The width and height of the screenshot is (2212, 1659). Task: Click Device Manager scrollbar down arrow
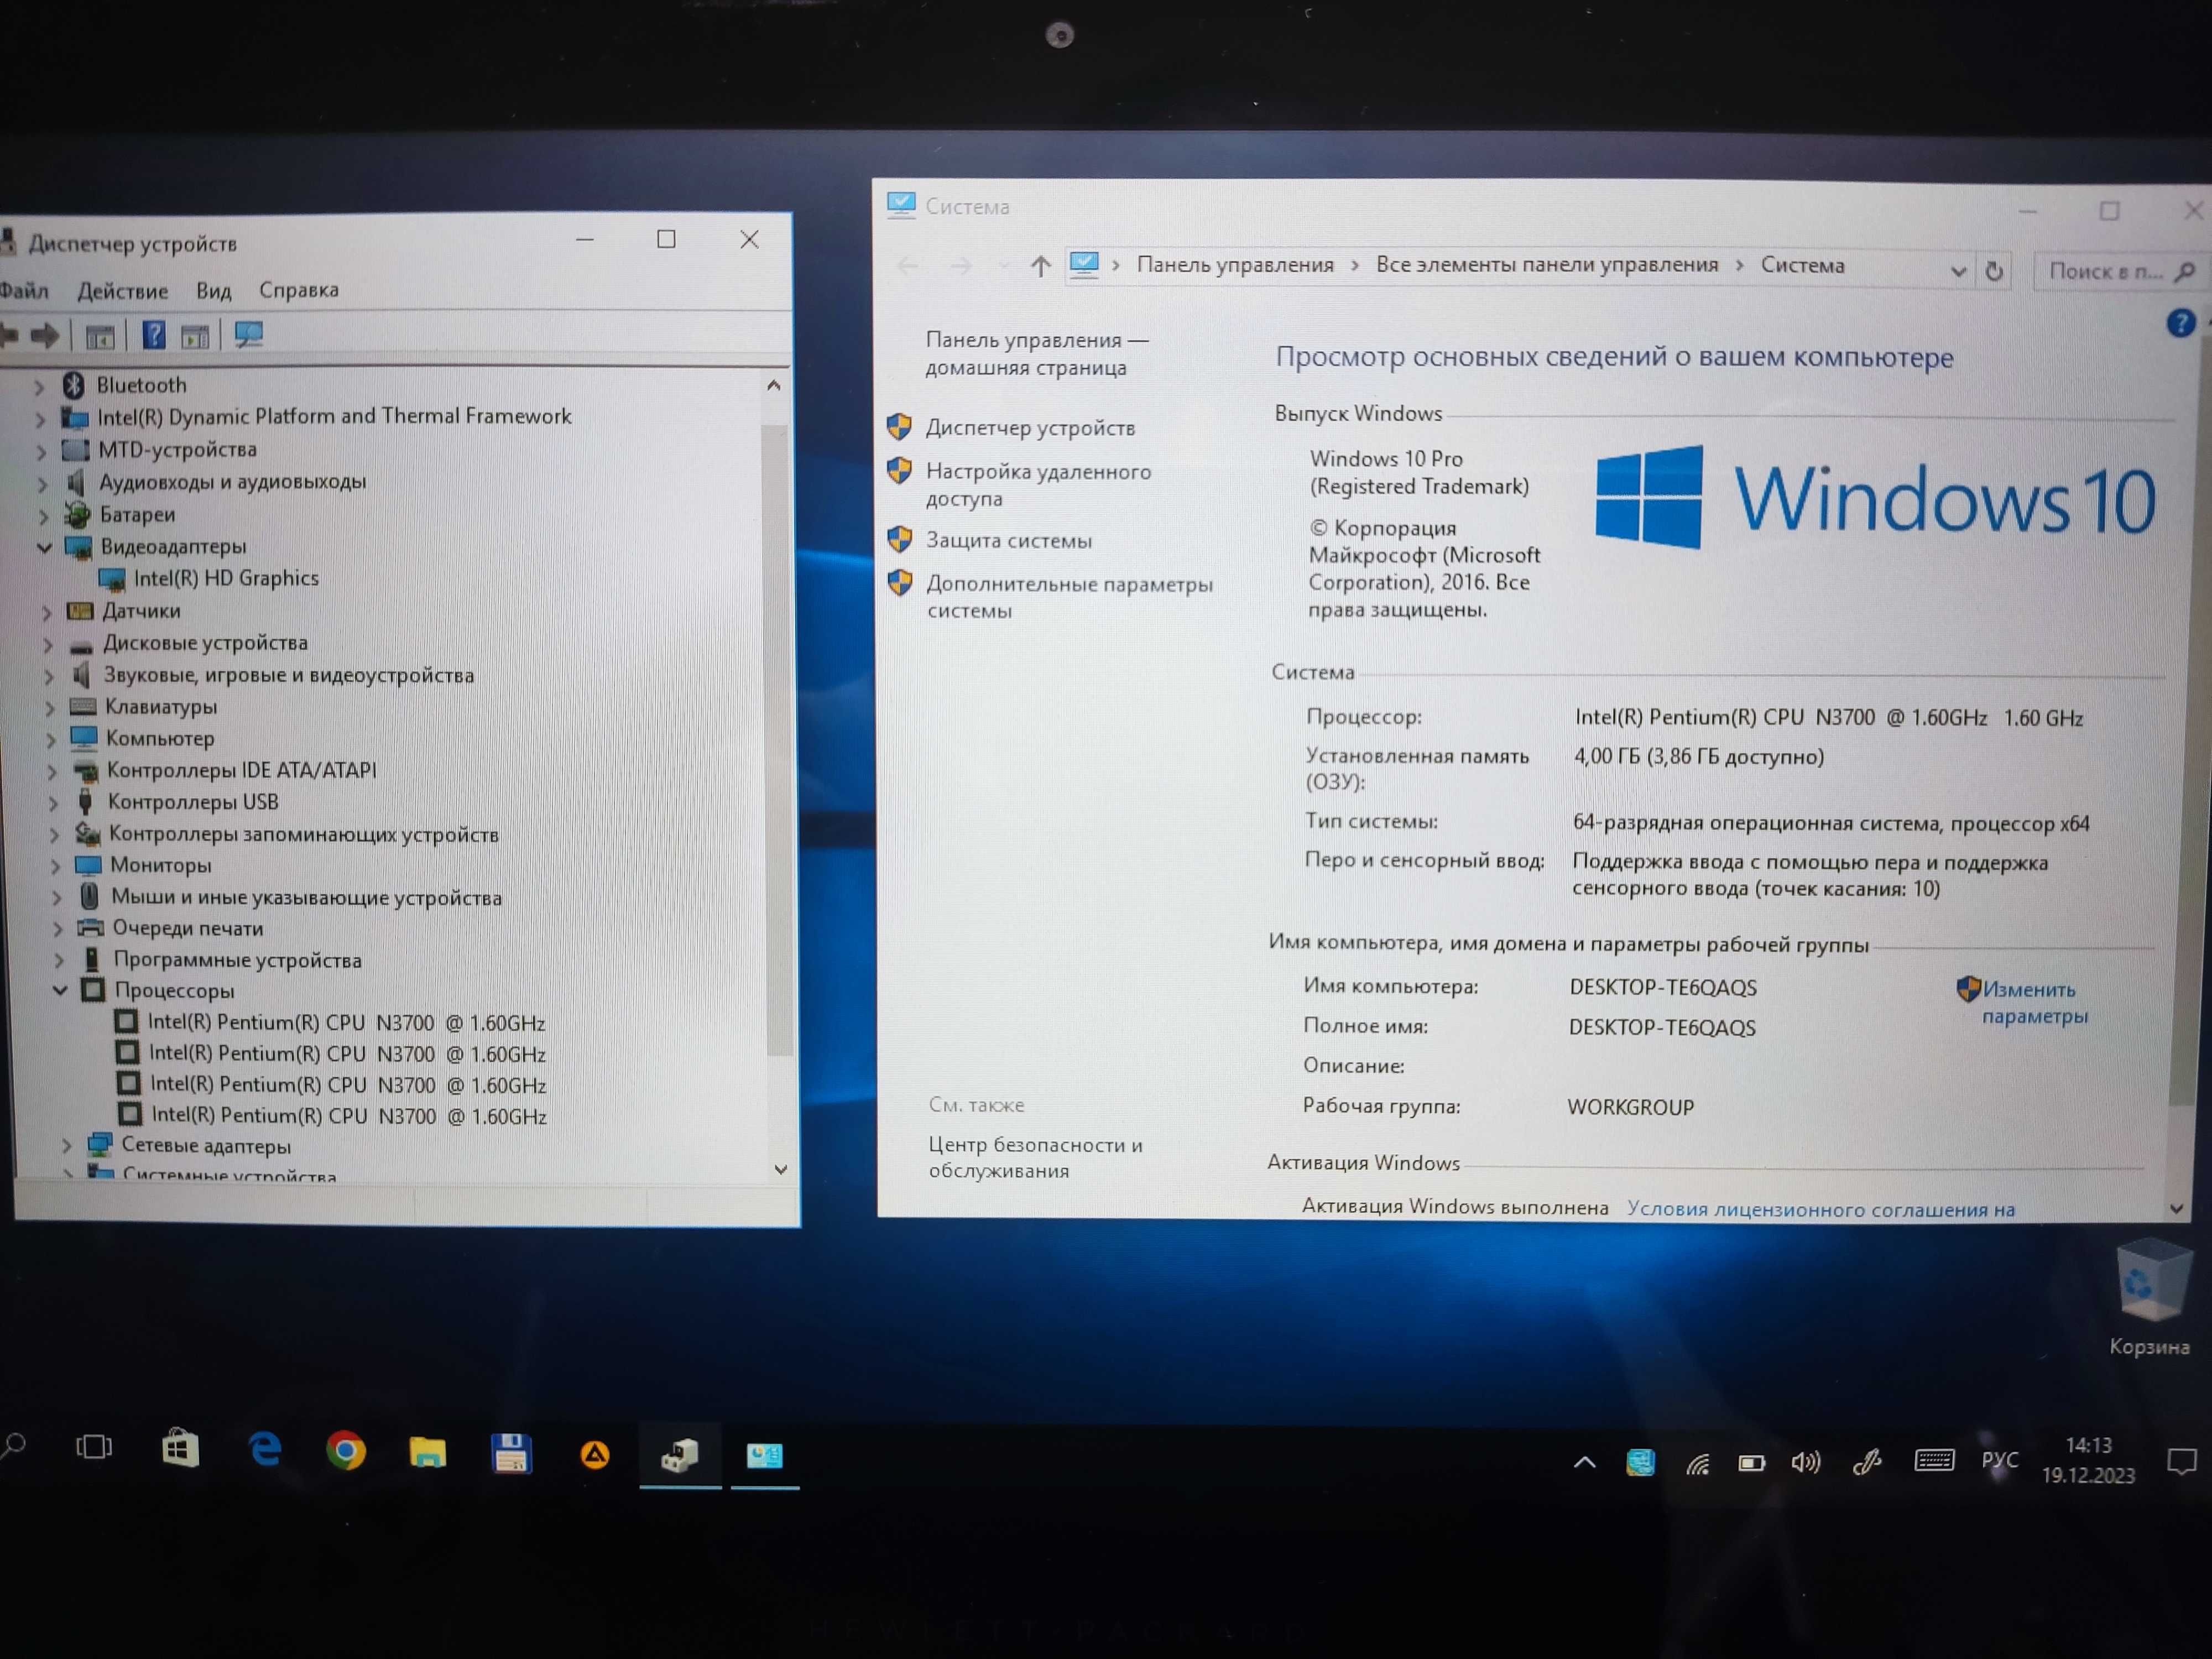click(x=780, y=1168)
